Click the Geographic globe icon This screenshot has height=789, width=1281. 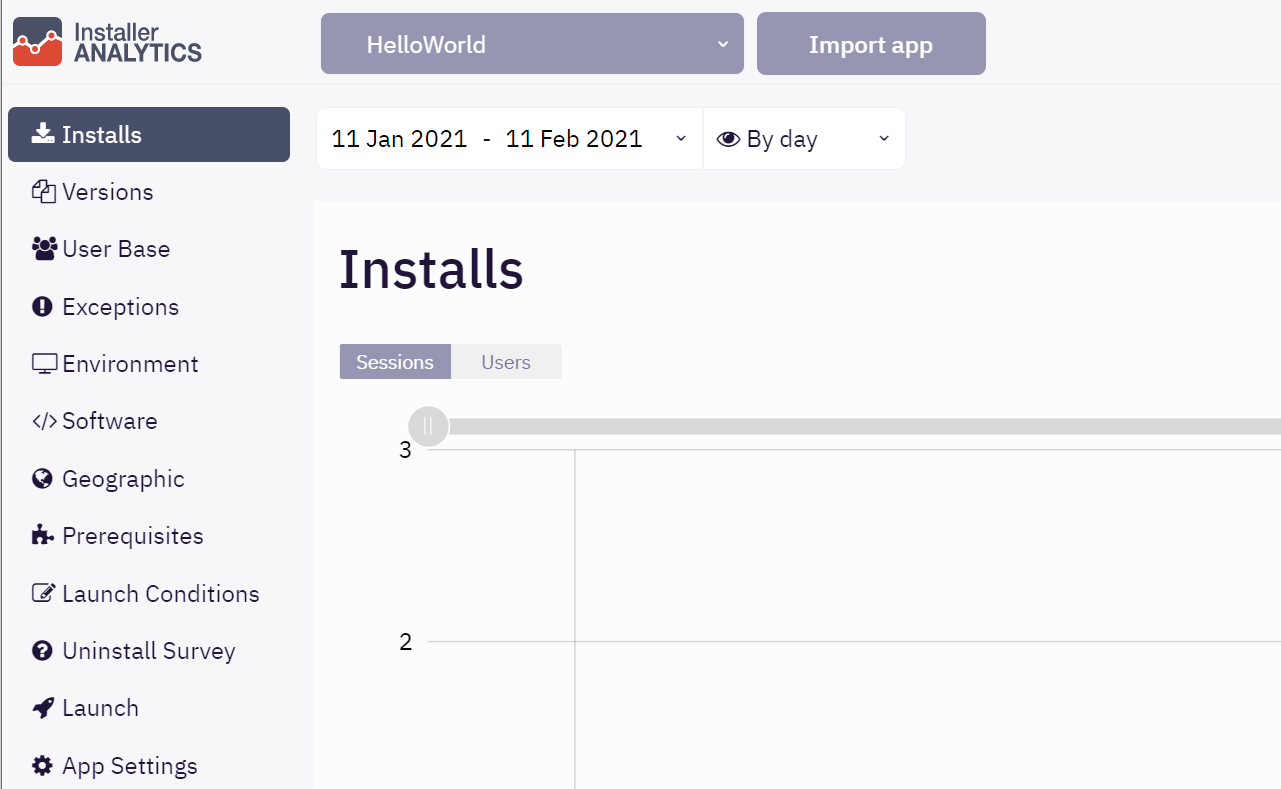[x=42, y=479]
